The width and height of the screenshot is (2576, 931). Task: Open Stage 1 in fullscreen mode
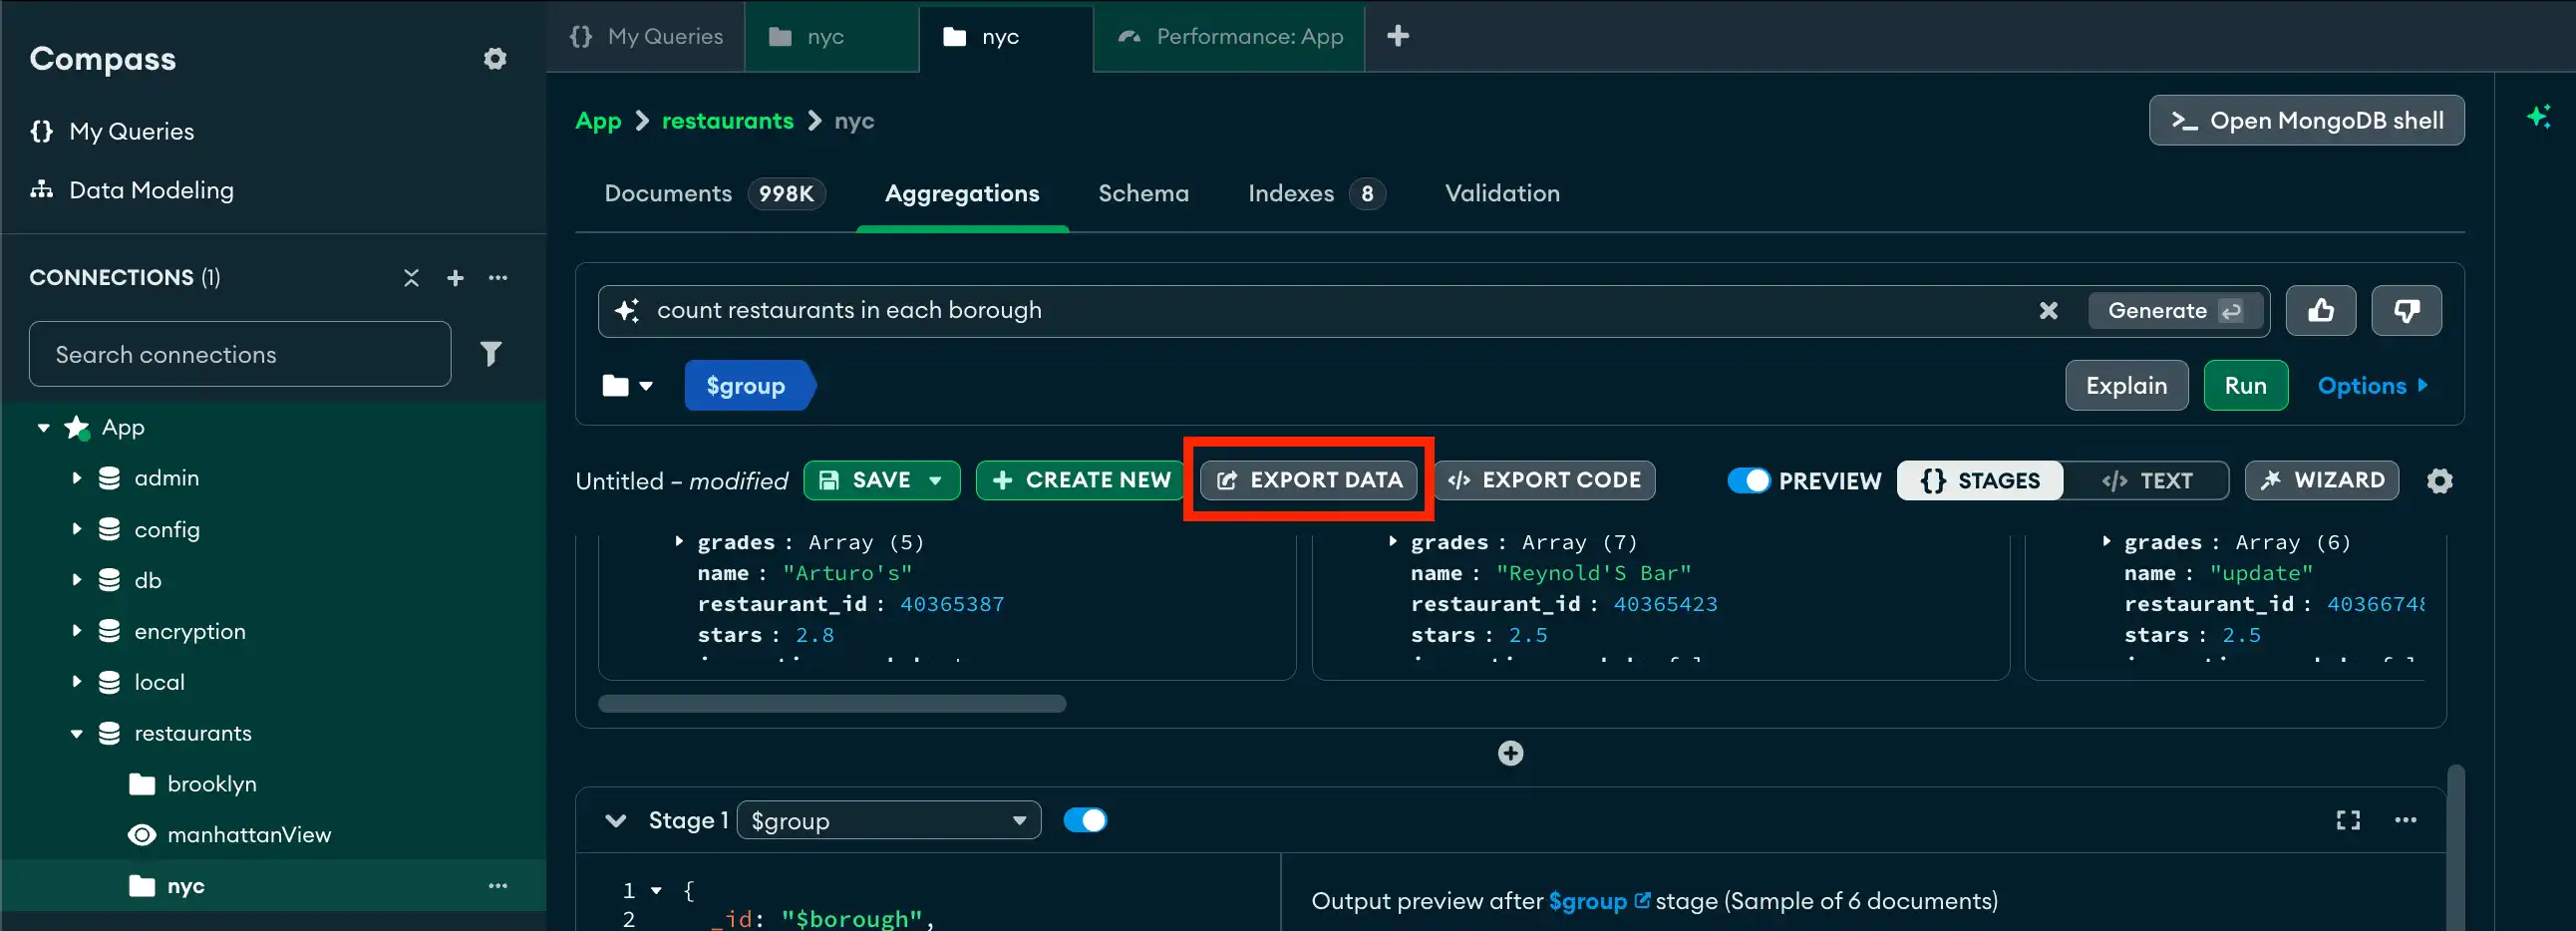coord(2348,819)
